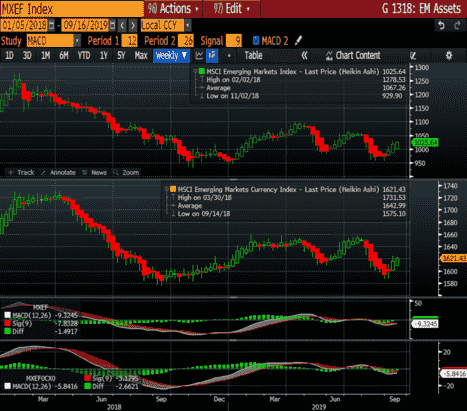Image resolution: width=467 pixels, height=411 pixels.
Task: Activate the Zoom magnifier tool
Action: click(126, 172)
